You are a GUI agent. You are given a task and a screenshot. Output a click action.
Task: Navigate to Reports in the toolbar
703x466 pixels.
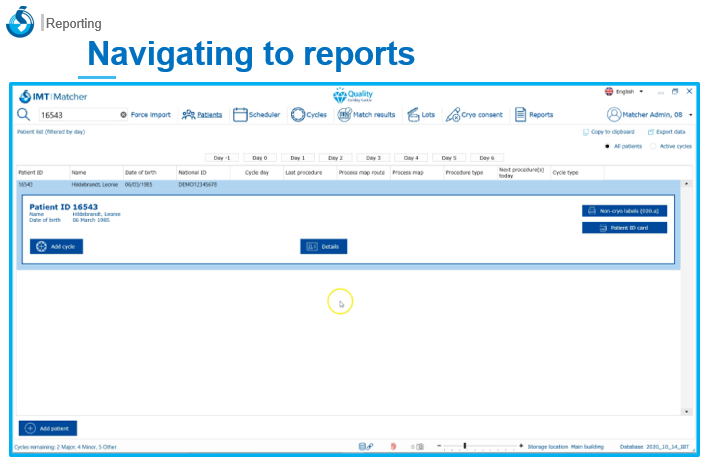[x=534, y=115]
